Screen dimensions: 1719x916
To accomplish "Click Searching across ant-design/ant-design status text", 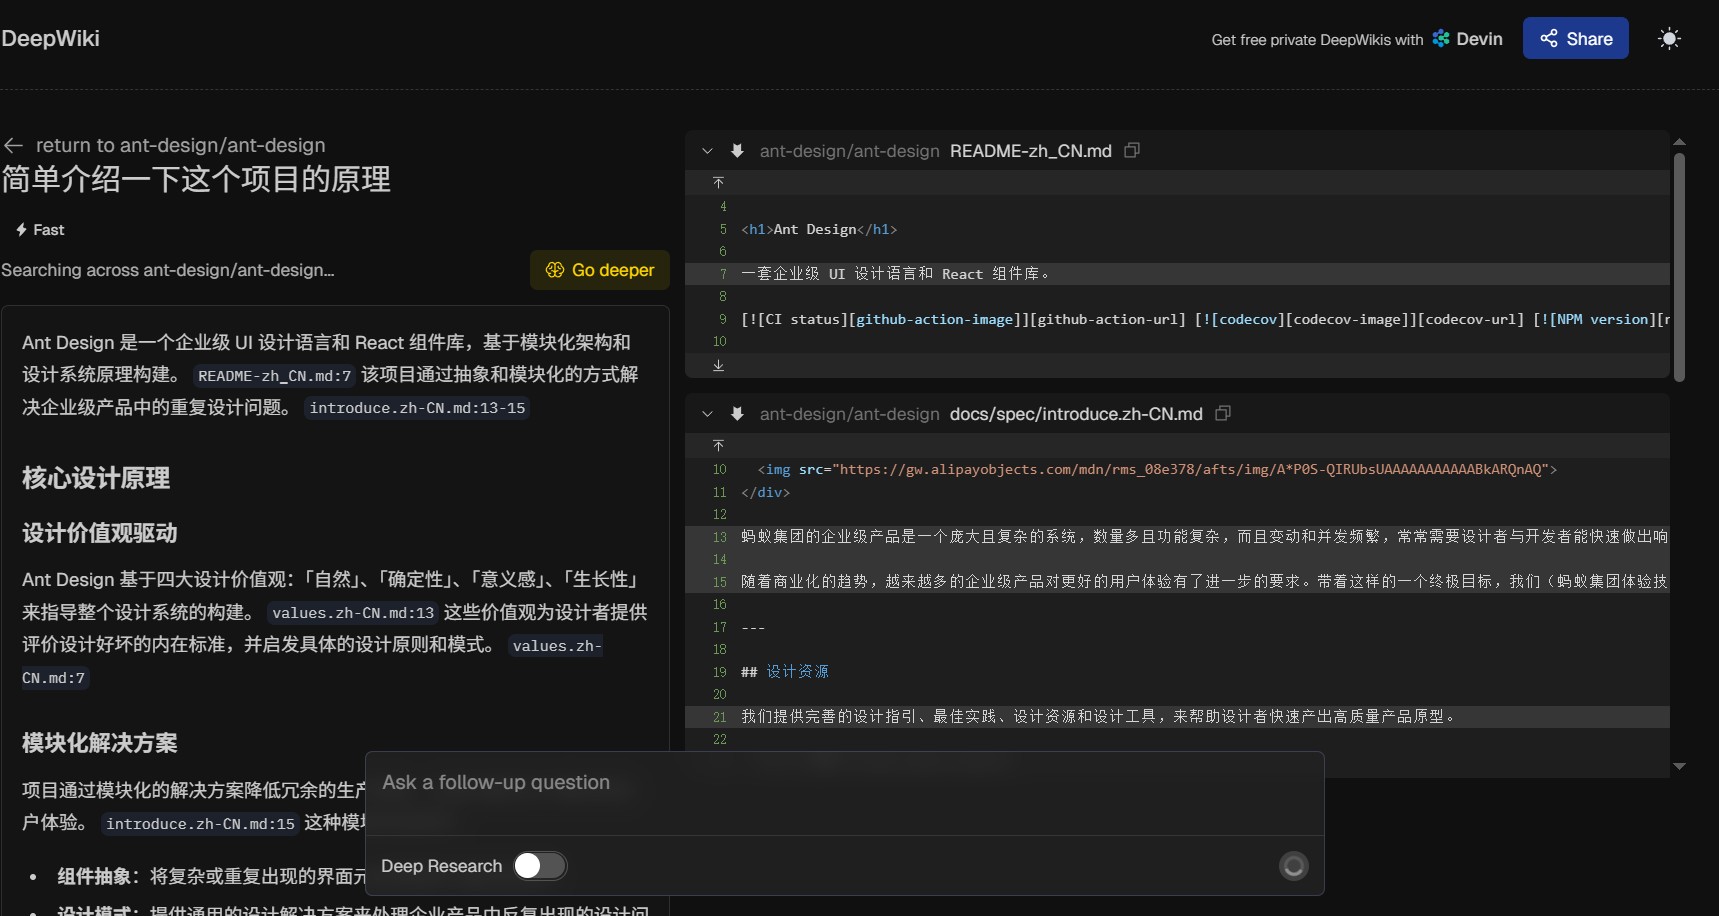I will click(x=168, y=270).
